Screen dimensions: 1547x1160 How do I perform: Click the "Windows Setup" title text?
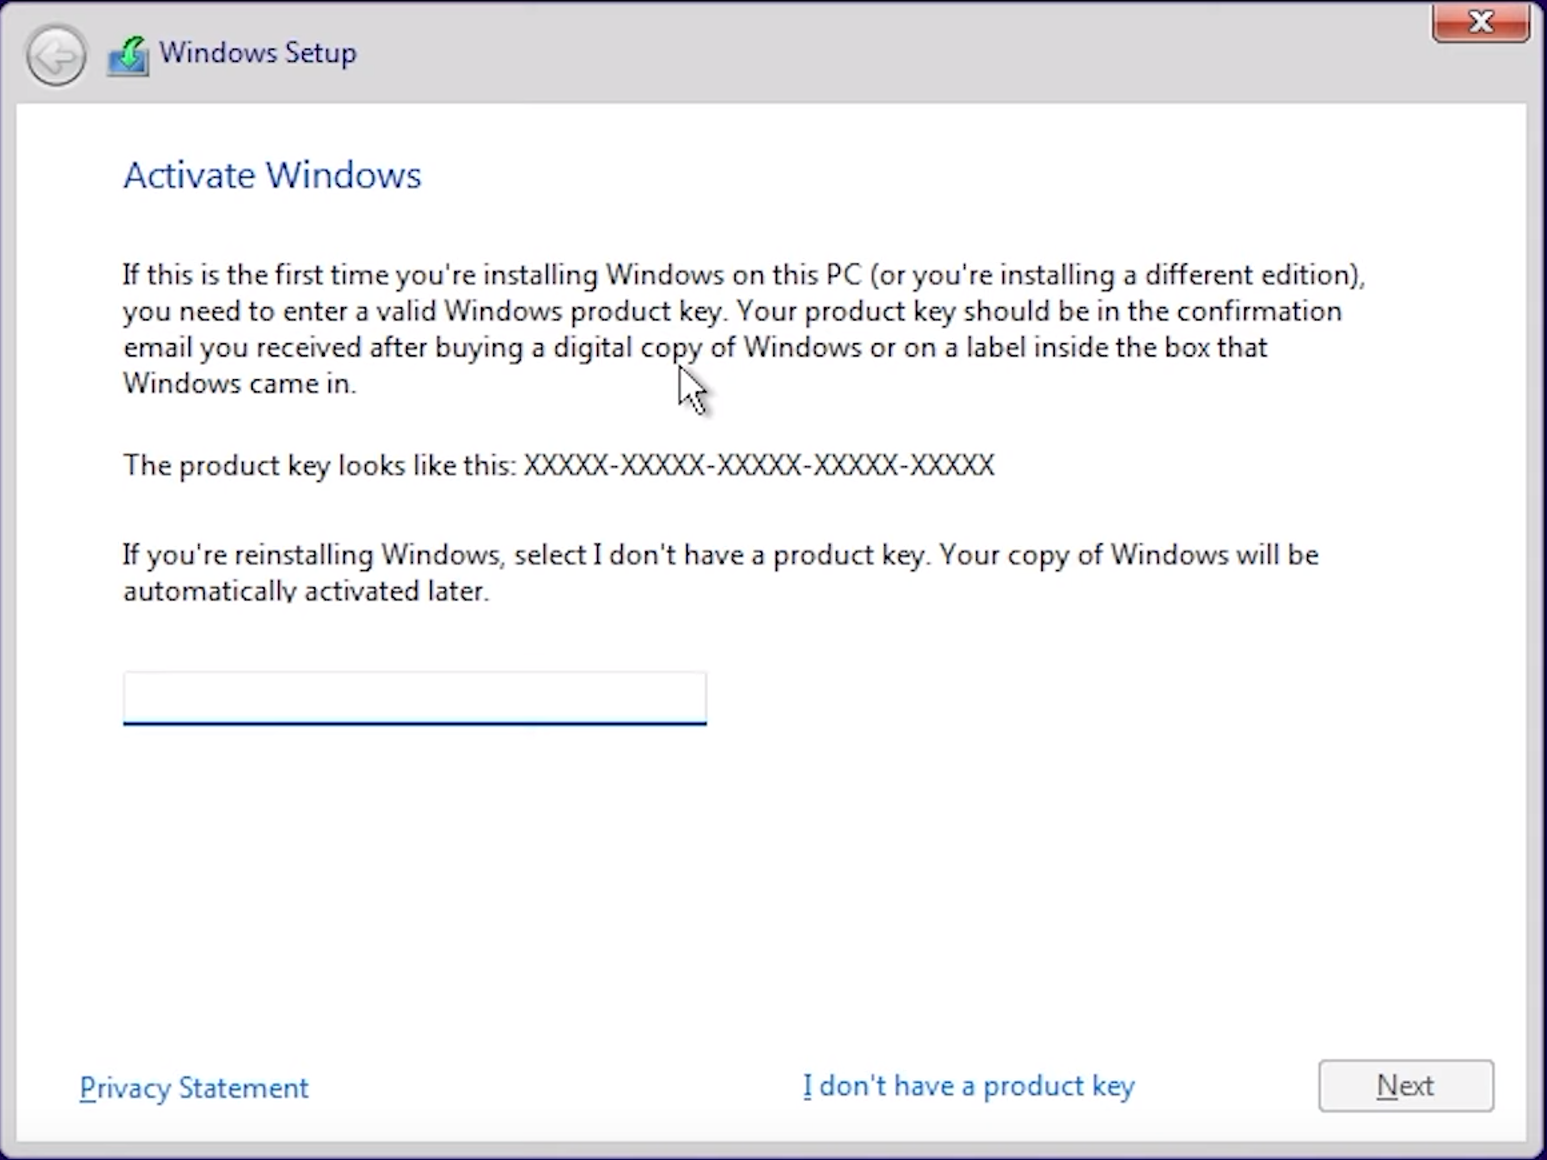pyautogui.click(x=257, y=53)
